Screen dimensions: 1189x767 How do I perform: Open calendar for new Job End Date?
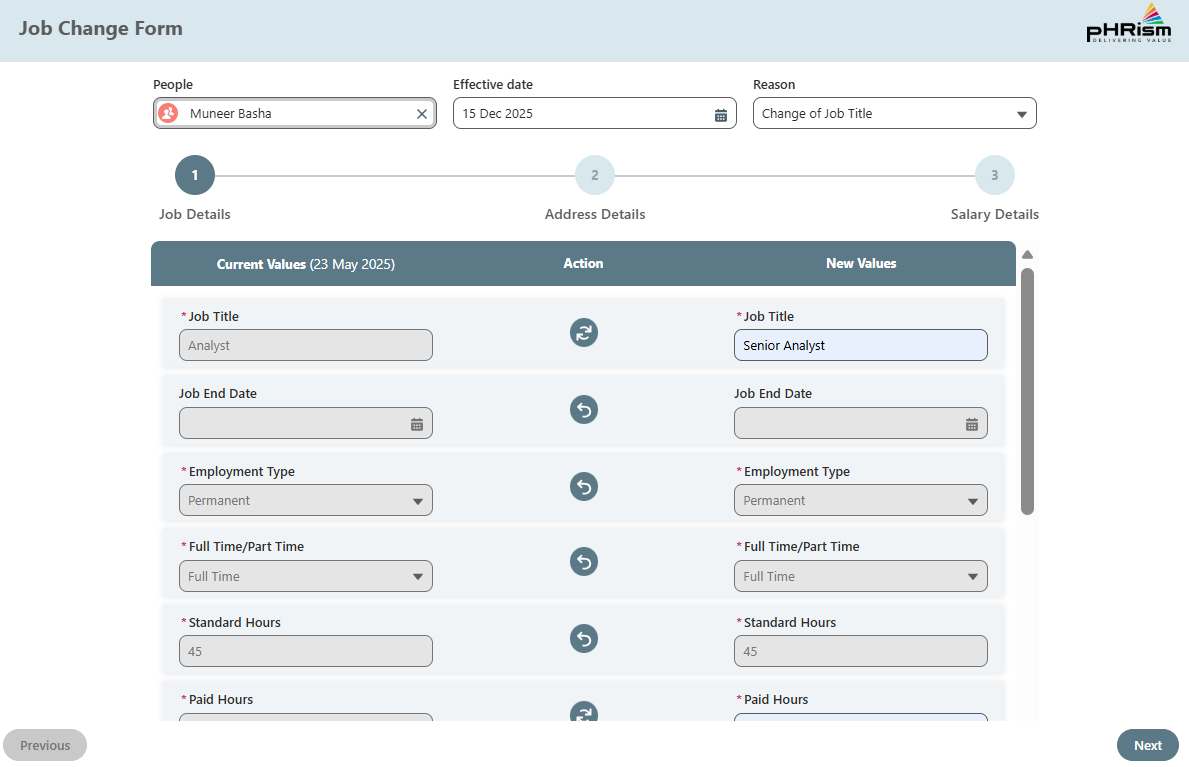pyautogui.click(x=971, y=424)
